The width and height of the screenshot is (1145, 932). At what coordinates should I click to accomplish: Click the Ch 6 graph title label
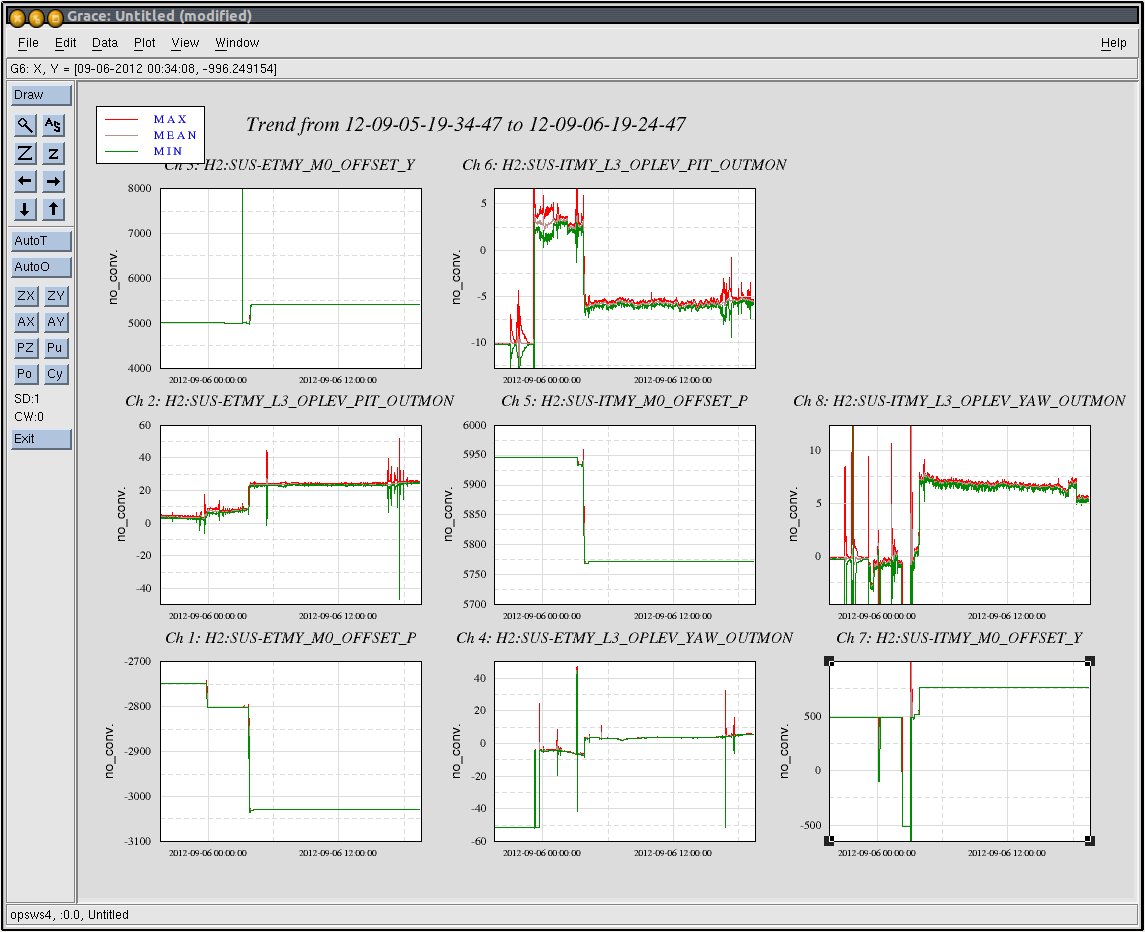coord(624,165)
